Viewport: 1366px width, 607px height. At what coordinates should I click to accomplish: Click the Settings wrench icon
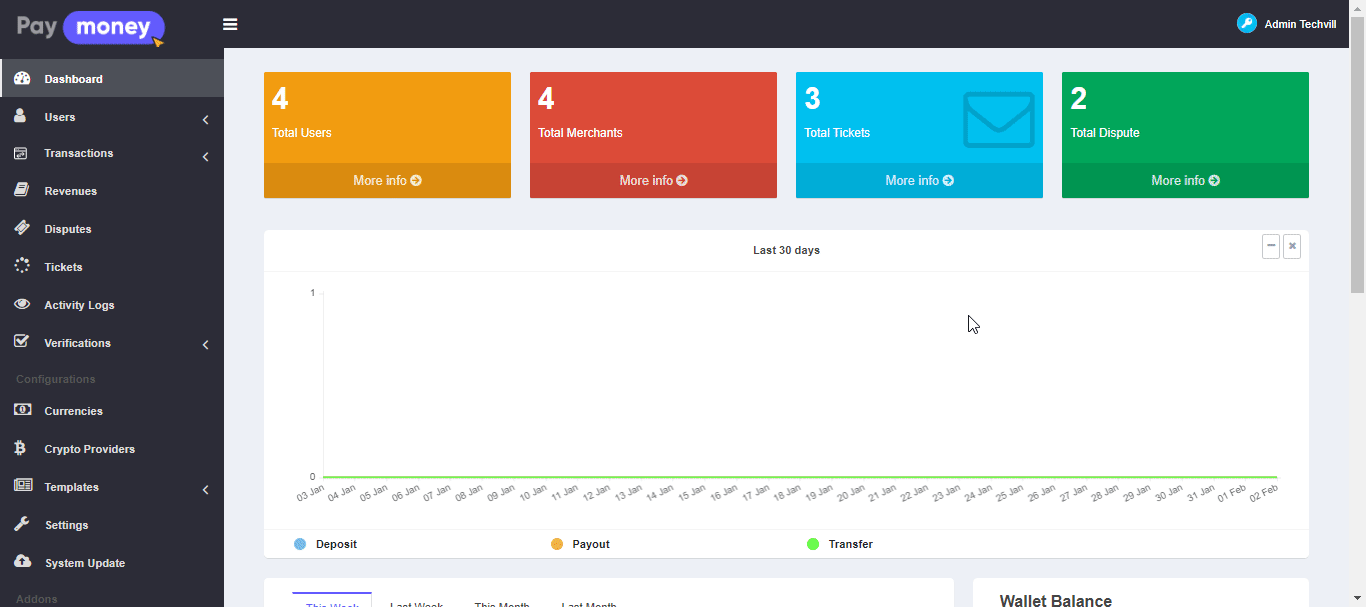pos(21,524)
